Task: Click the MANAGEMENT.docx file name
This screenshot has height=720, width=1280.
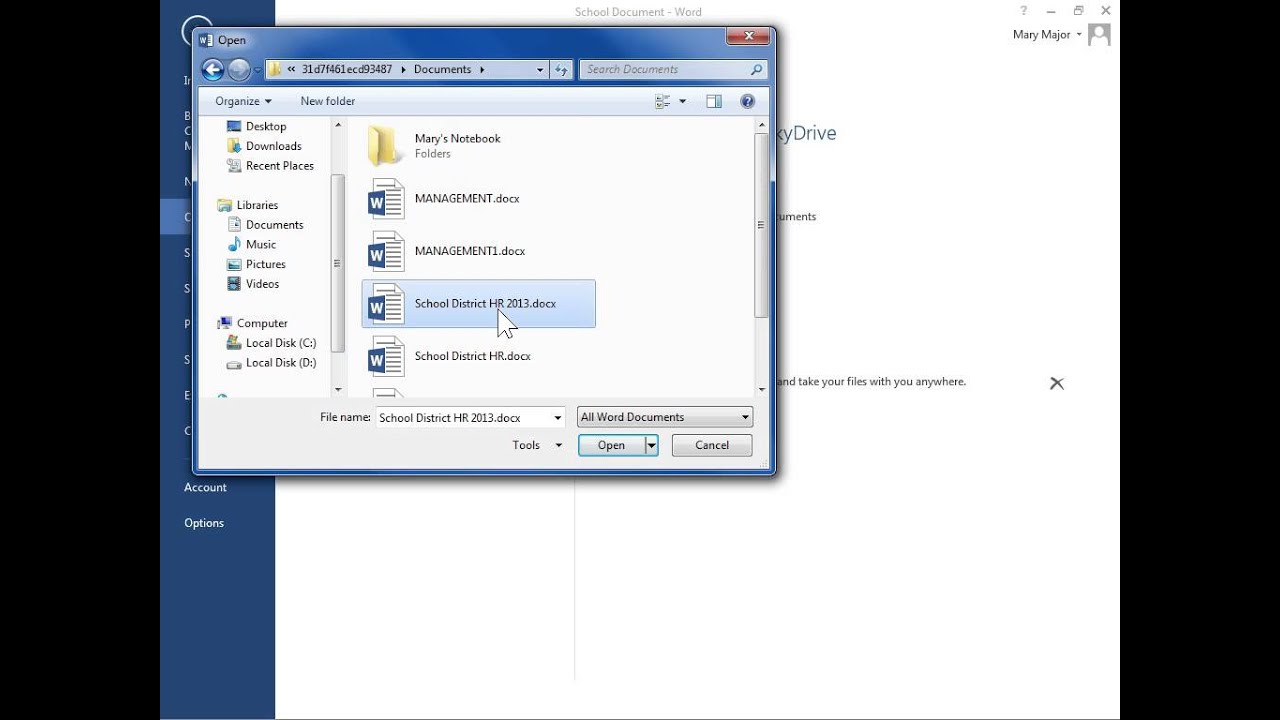Action: 467,198
